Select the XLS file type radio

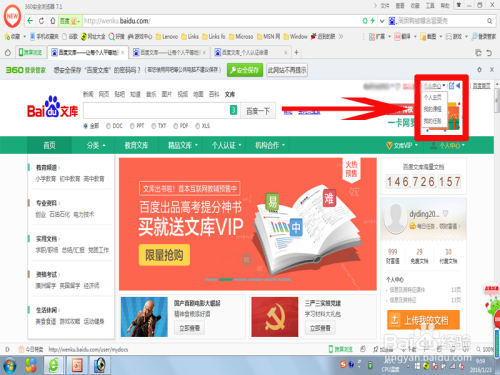(198, 126)
